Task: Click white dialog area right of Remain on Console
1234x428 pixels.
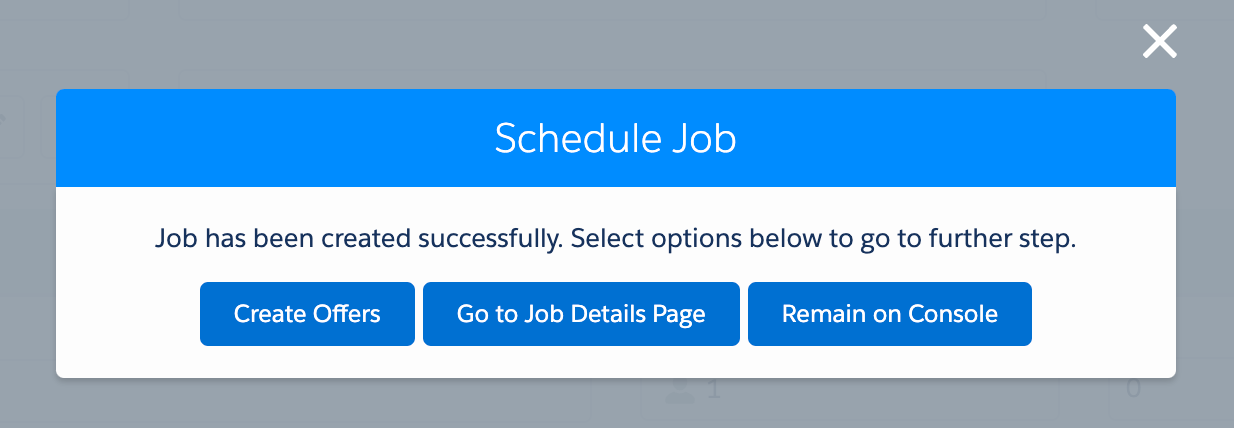Action: click(1102, 314)
